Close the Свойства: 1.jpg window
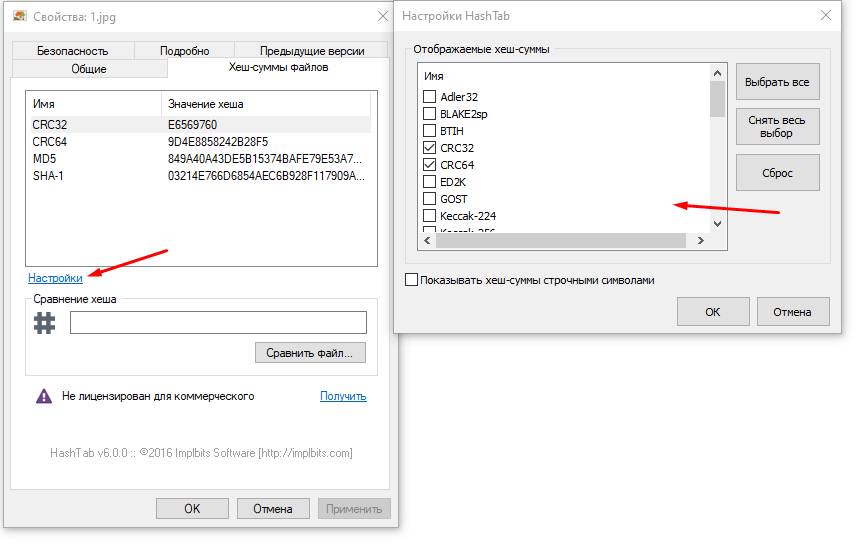The width and height of the screenshot is (860, 552). (383, 16)
